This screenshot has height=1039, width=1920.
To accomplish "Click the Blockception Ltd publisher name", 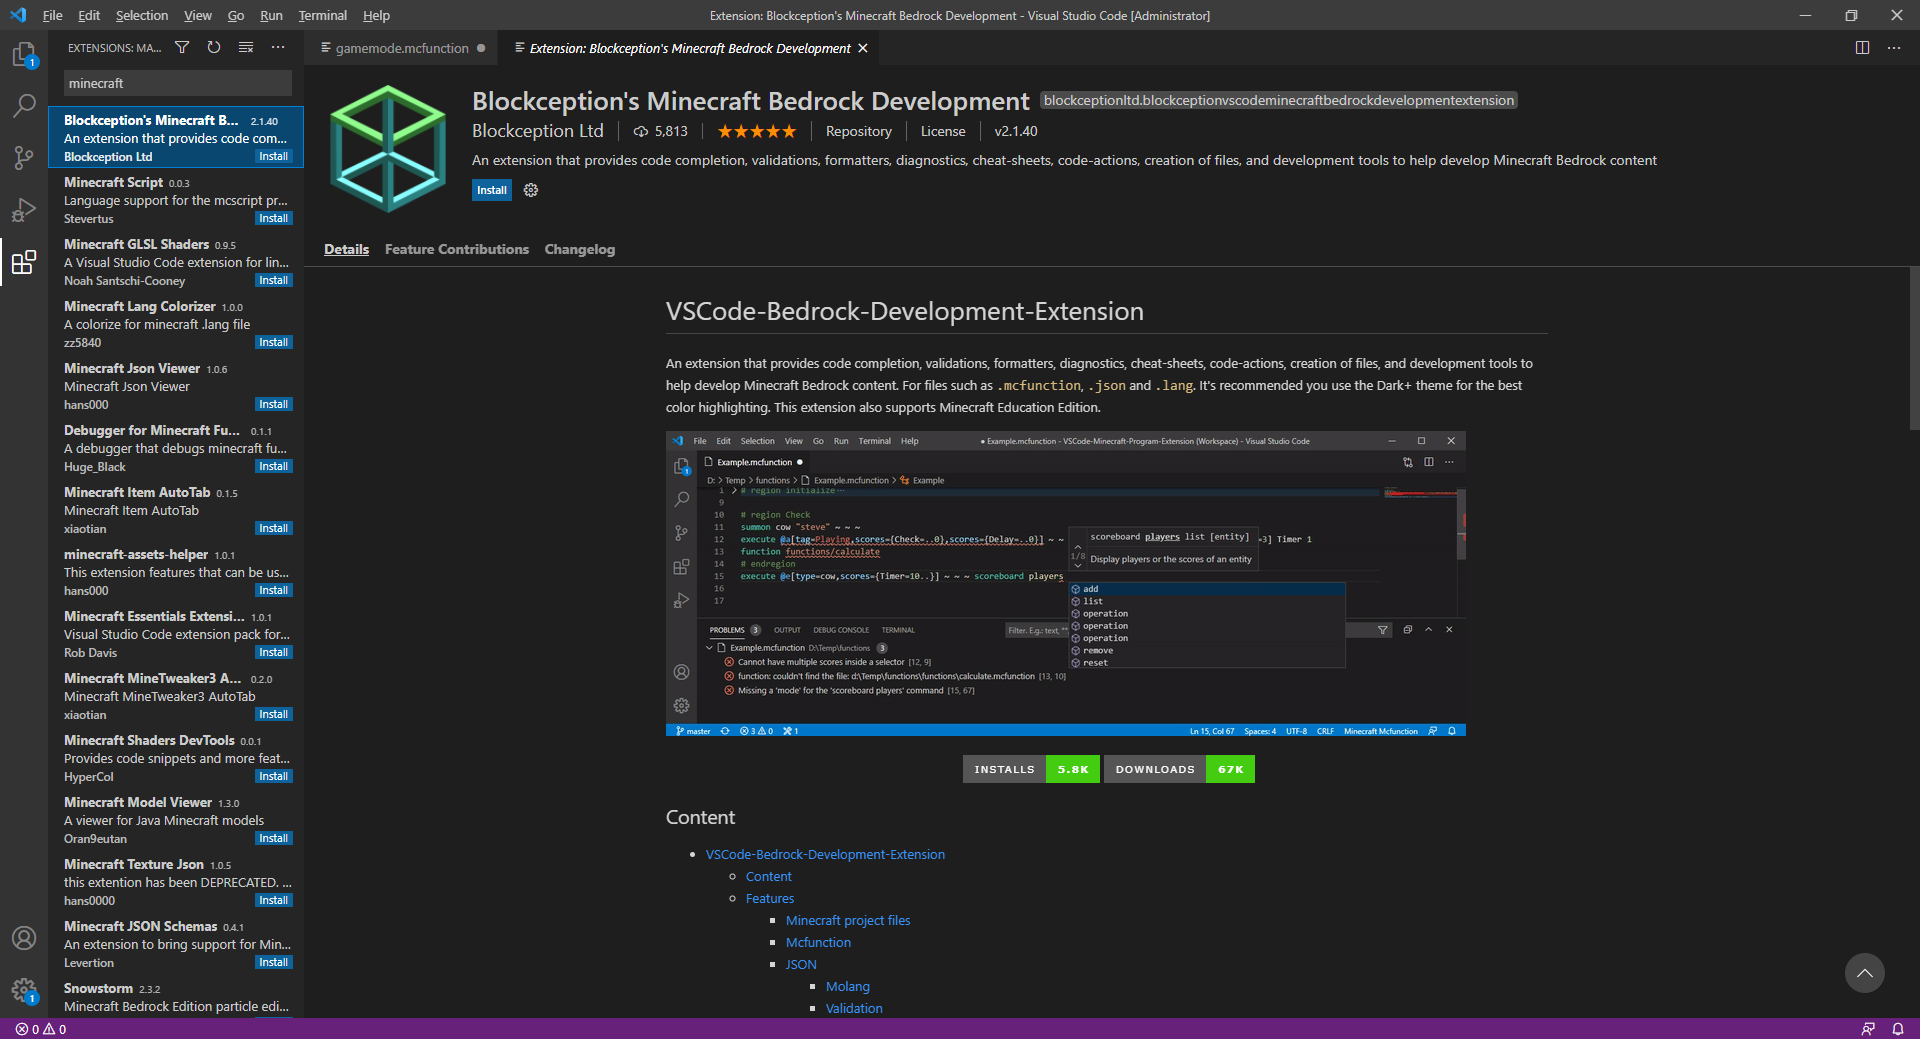I will click(x=538, y=131).
